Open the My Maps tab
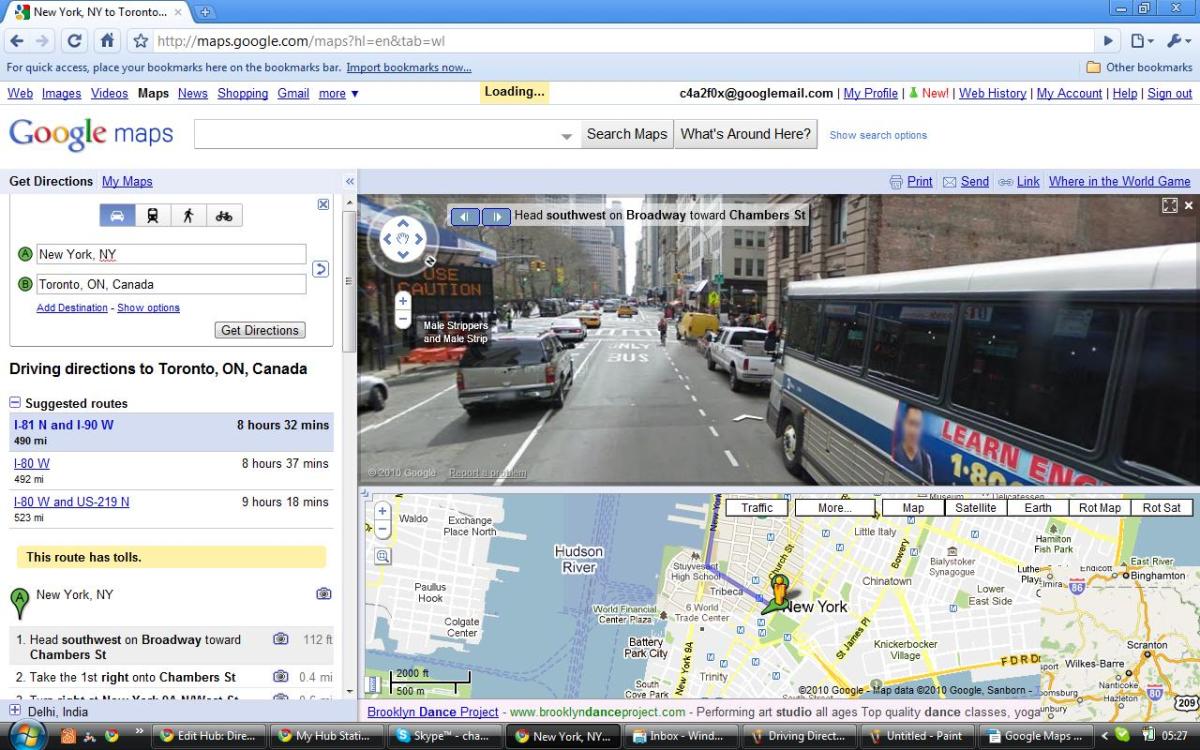This screenshot has width=1200, height=750. pyautogui.click(x=127, y=181)
